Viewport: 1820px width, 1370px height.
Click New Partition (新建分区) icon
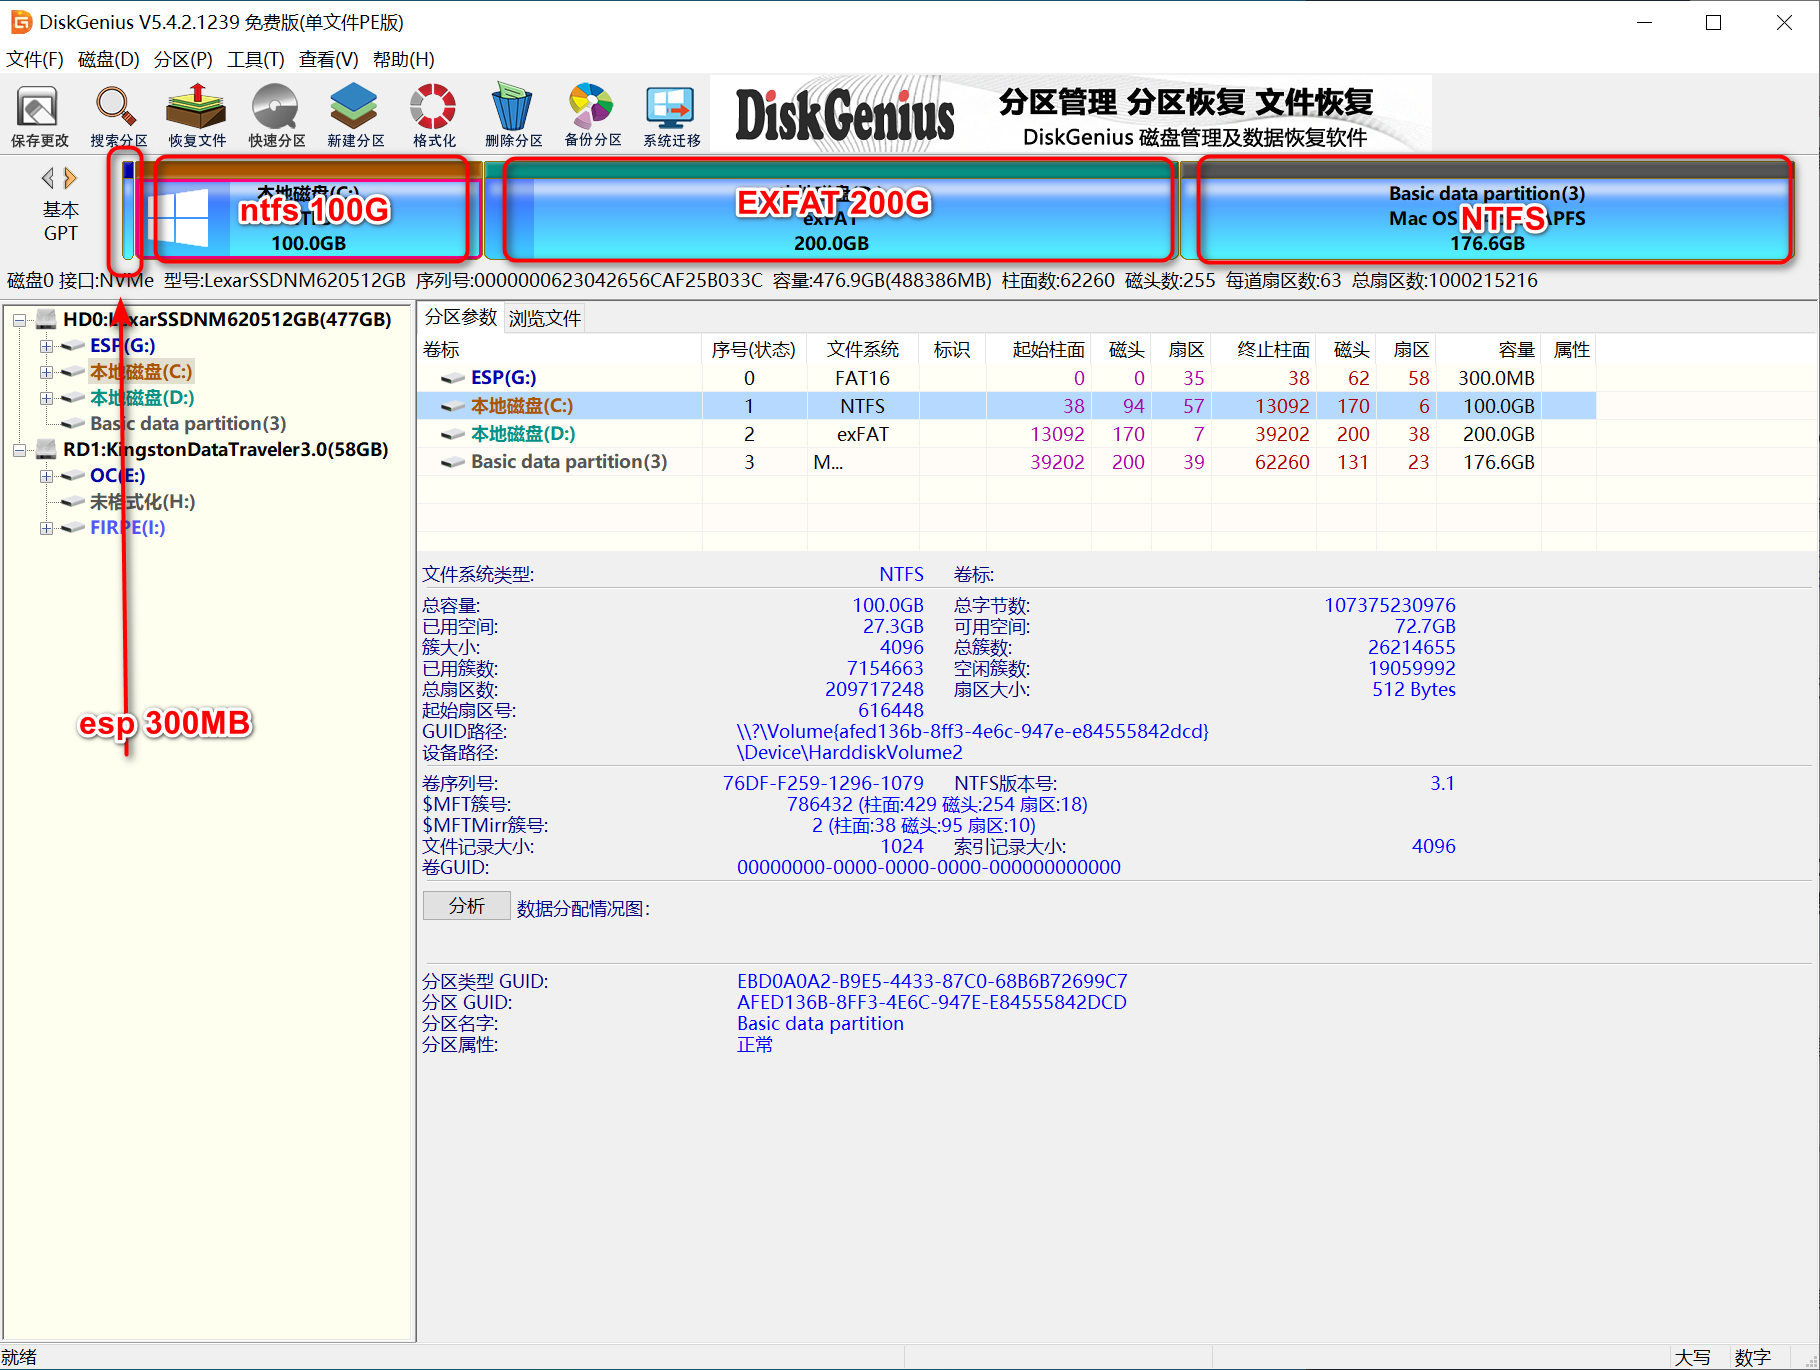click(355, 115)
